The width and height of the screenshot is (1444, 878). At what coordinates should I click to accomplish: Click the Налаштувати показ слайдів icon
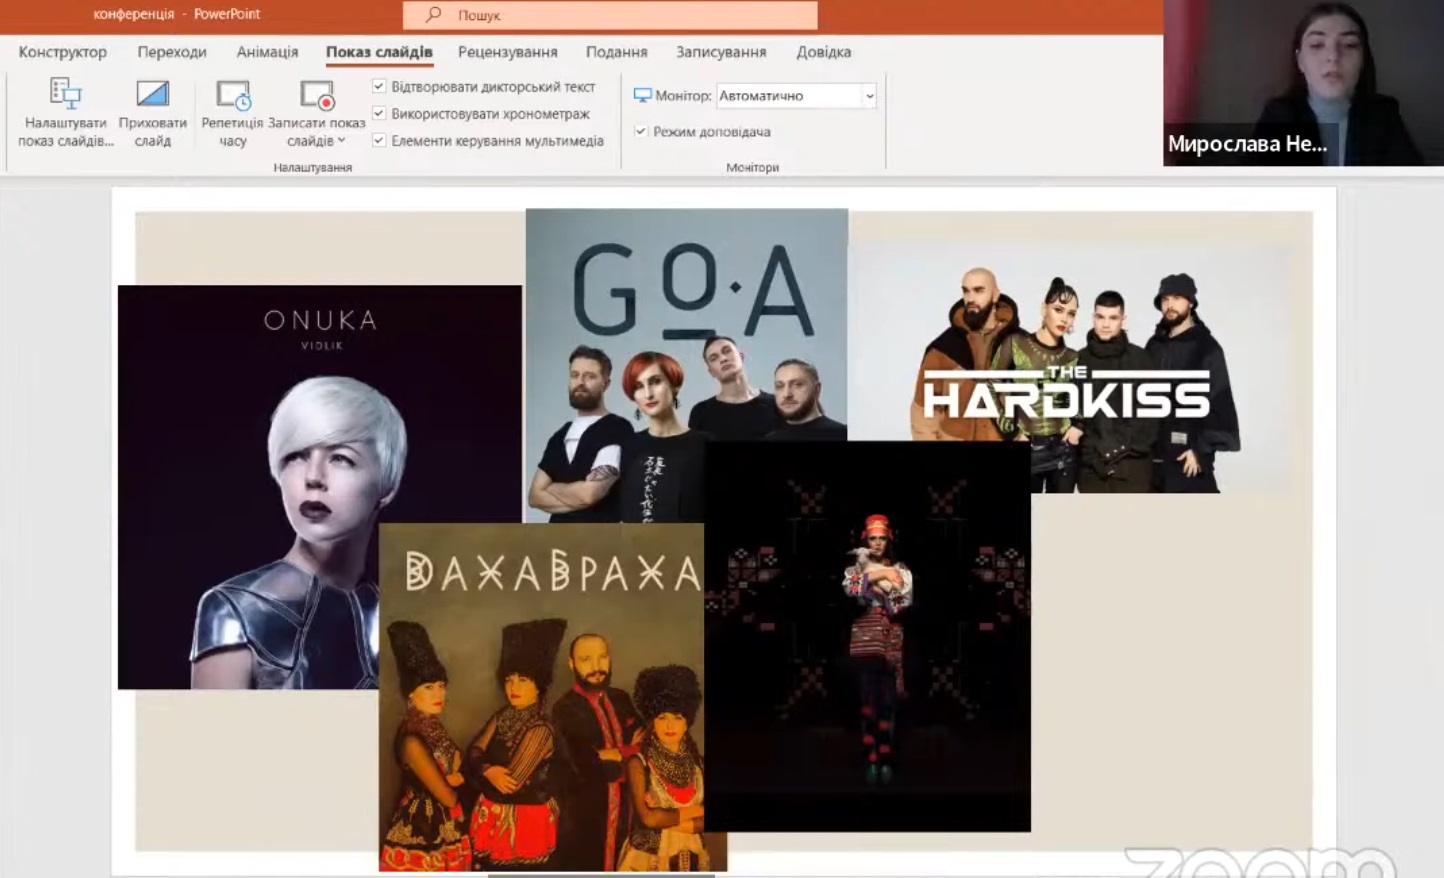[x=65, y=94]
